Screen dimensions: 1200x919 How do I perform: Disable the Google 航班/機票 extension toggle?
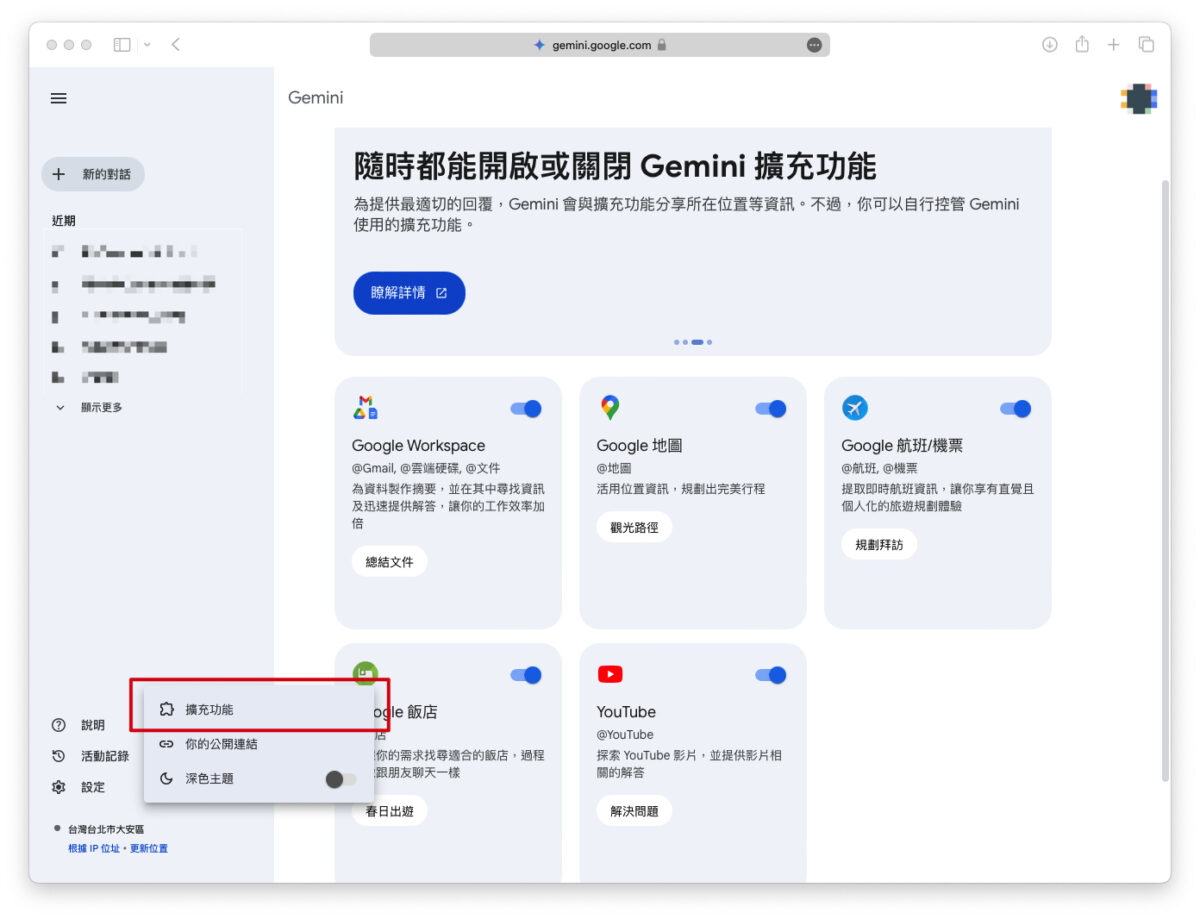[1016, 408]
